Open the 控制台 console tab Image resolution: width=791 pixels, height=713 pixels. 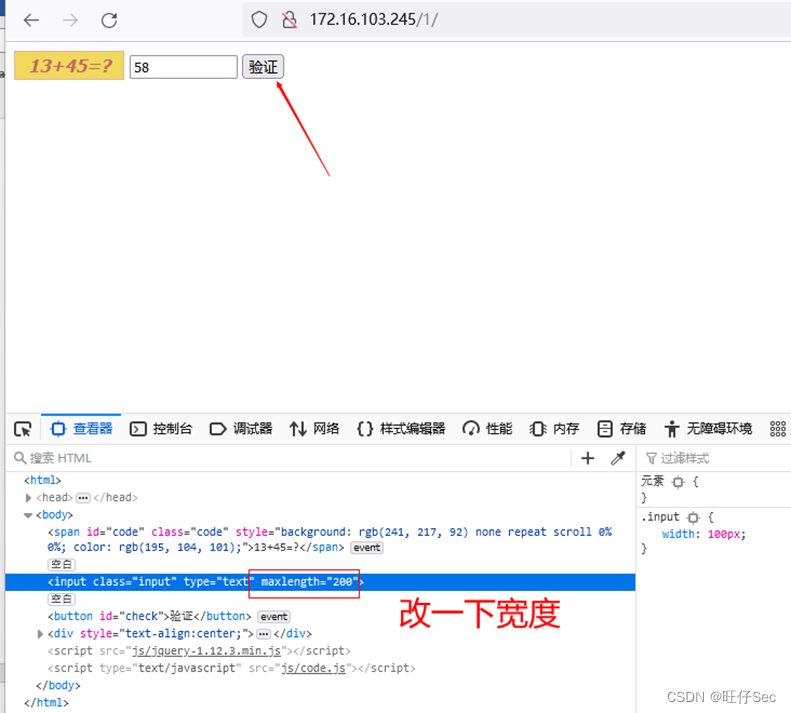click(x=161, y=429)
